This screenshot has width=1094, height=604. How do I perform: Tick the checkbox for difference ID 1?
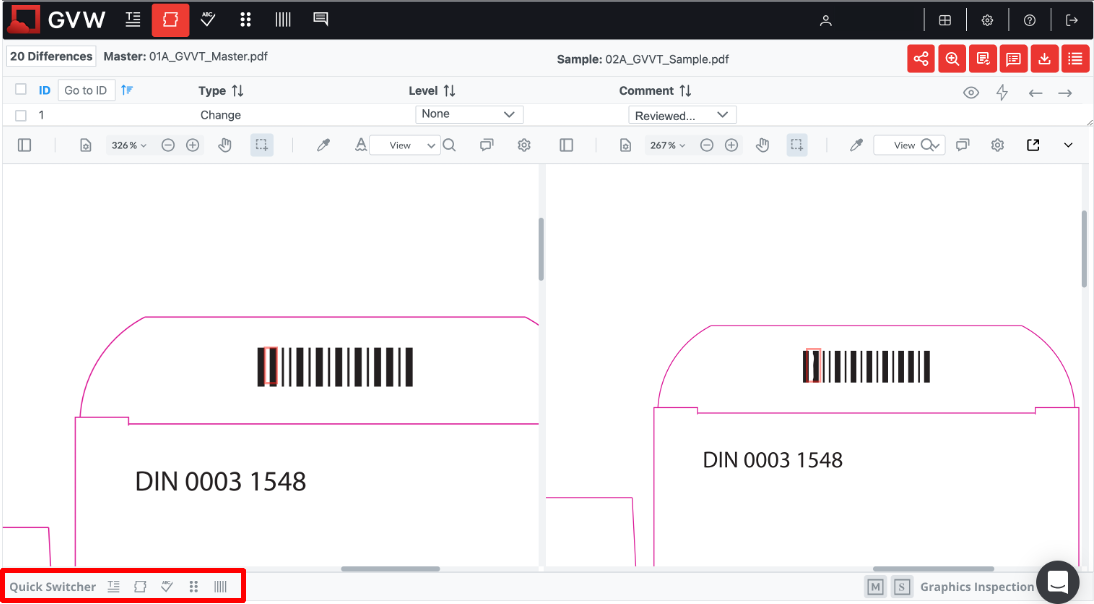coord(21,116)
